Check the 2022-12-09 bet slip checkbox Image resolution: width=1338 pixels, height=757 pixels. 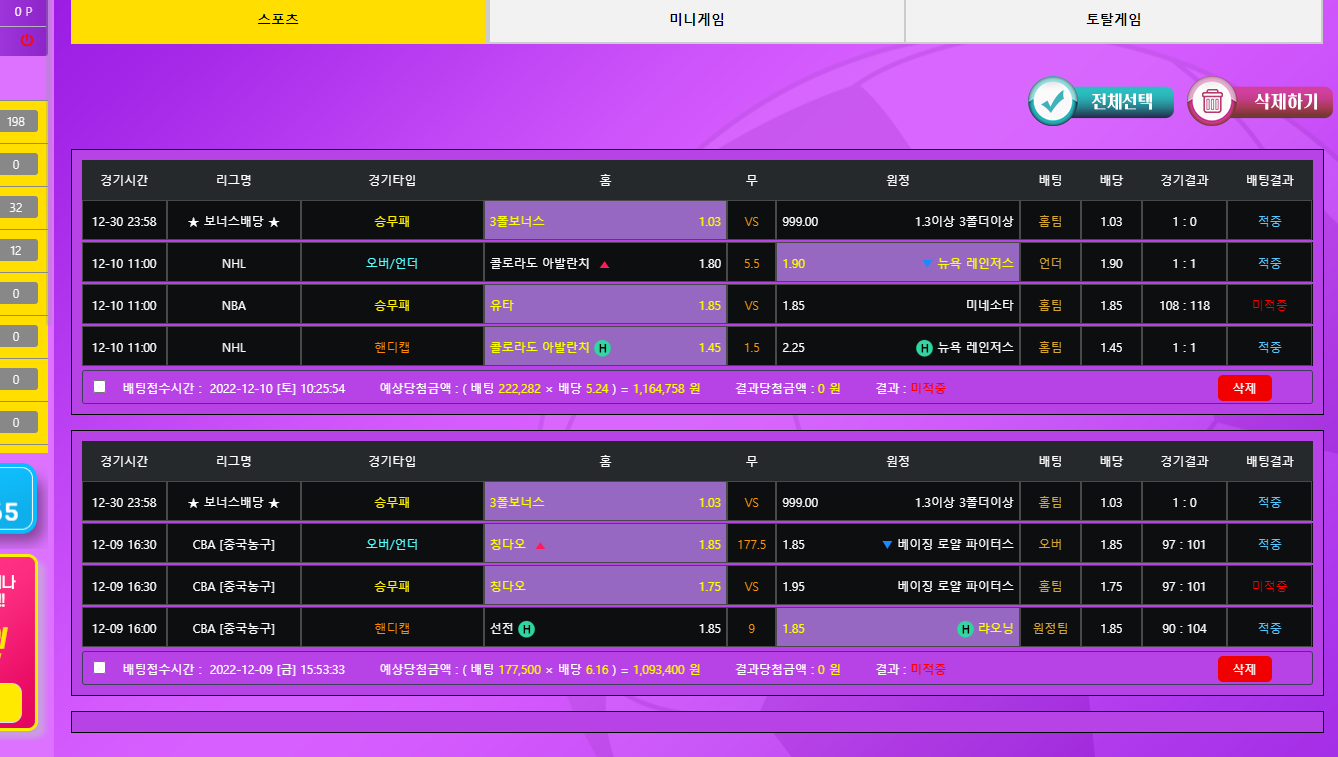tap(99, 667)
